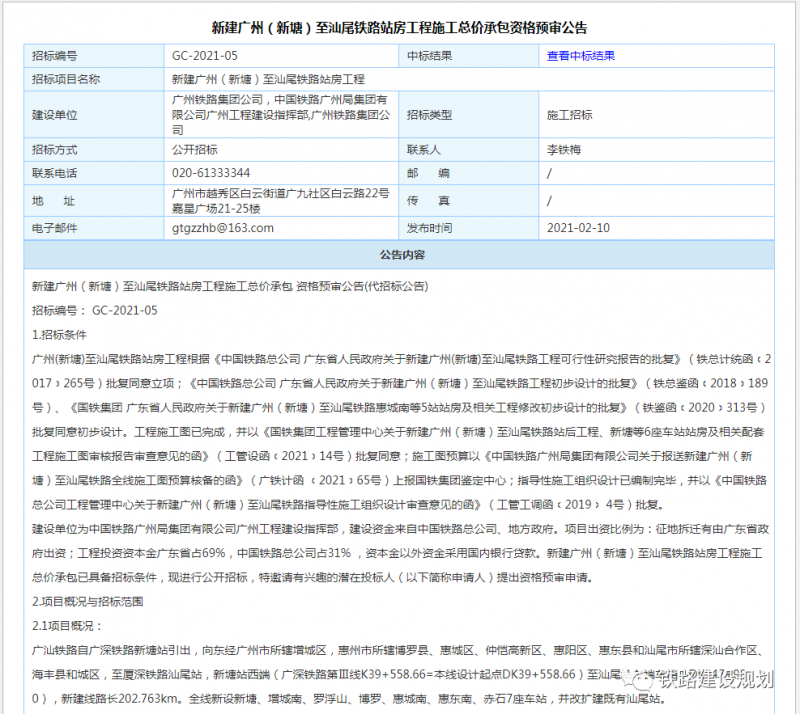This screenshot has height=714, width=800.
Task: Select the 招标编号 label cell in the table
Action: (x=94, y=56)
